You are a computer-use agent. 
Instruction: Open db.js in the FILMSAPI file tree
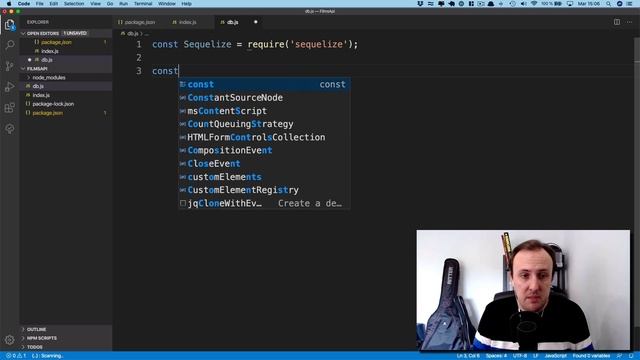coord(66,86)
